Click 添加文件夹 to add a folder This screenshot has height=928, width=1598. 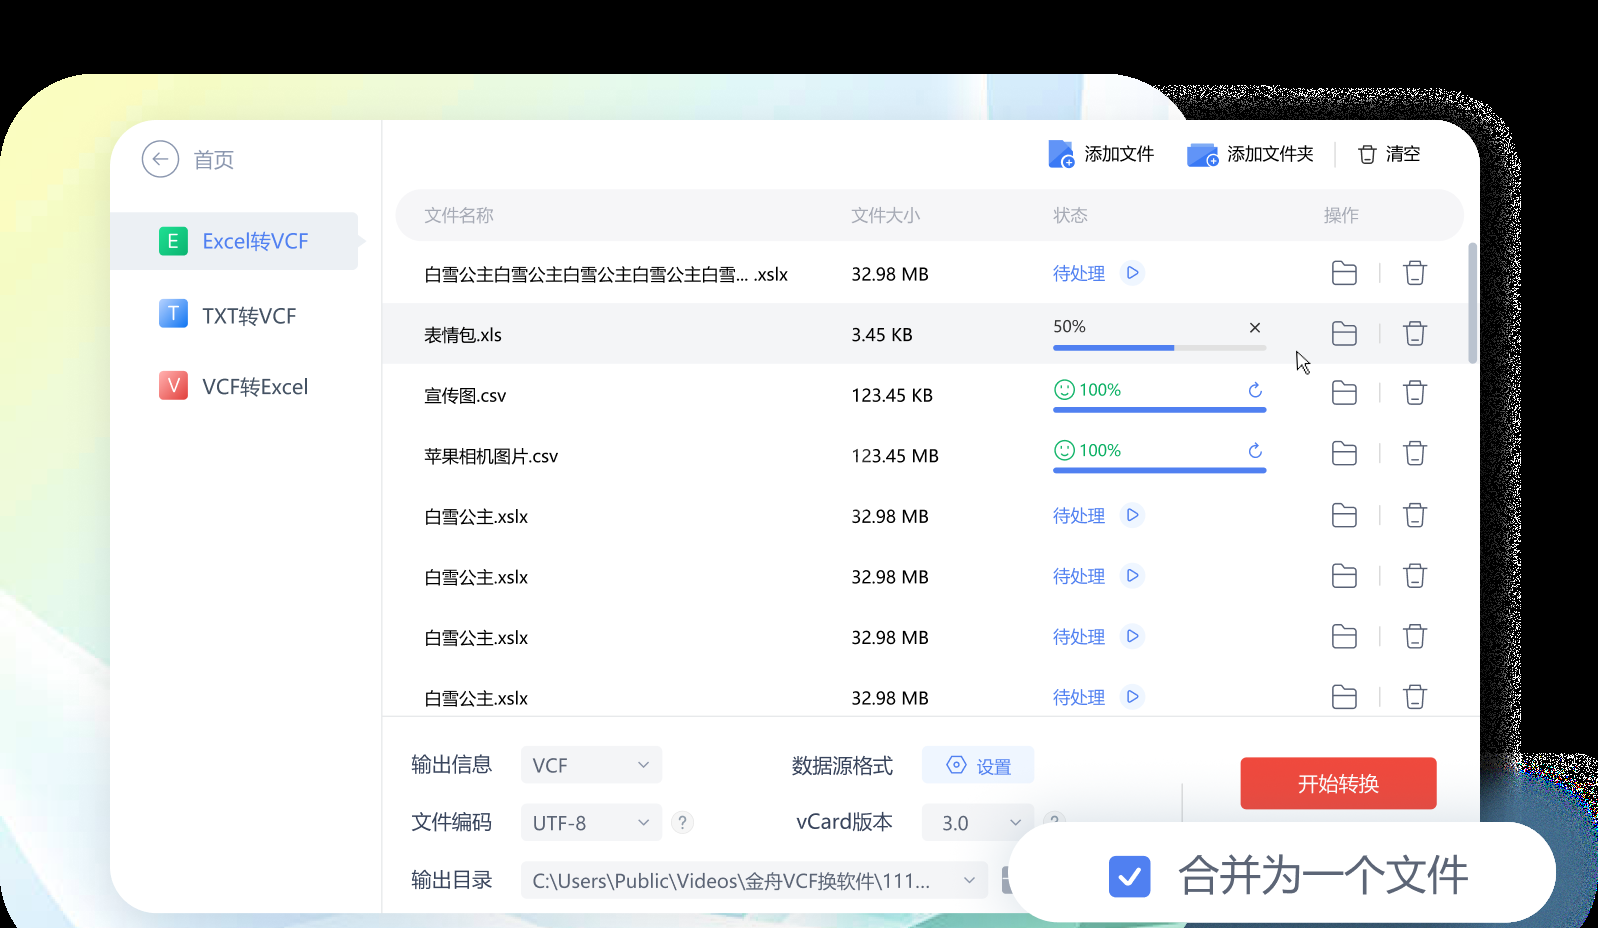tap(1250, 154)
